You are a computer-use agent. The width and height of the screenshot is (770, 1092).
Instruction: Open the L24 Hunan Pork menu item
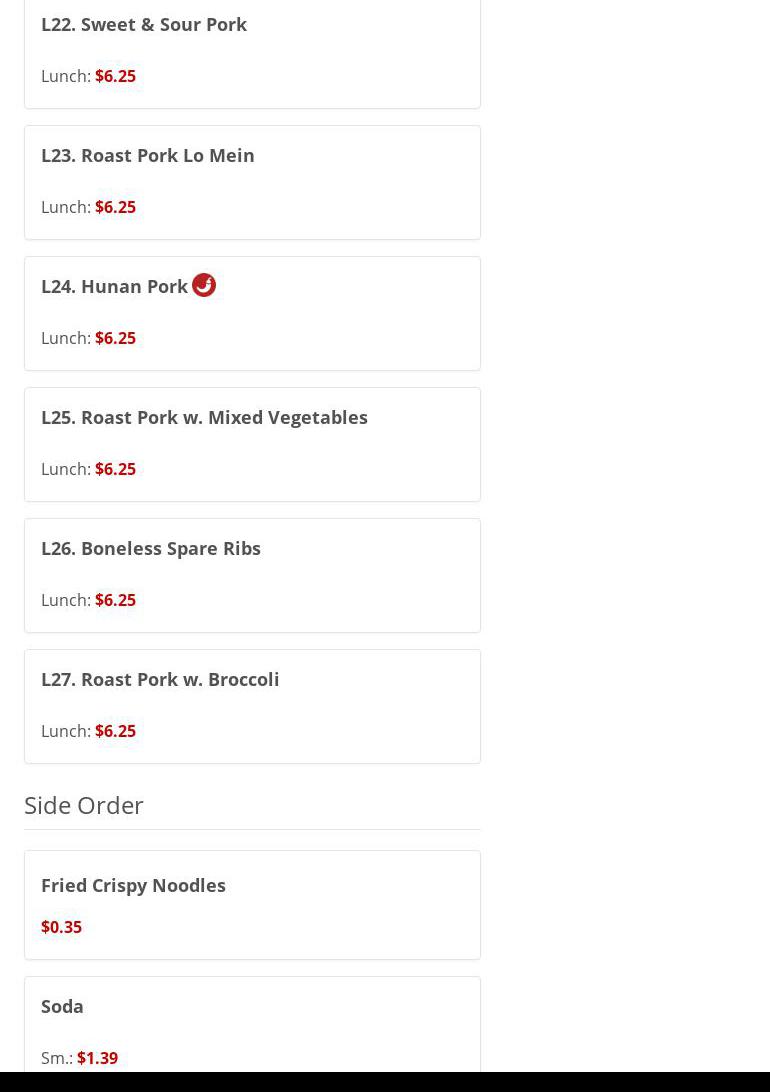pyautogui.click(x=114, y=286)
